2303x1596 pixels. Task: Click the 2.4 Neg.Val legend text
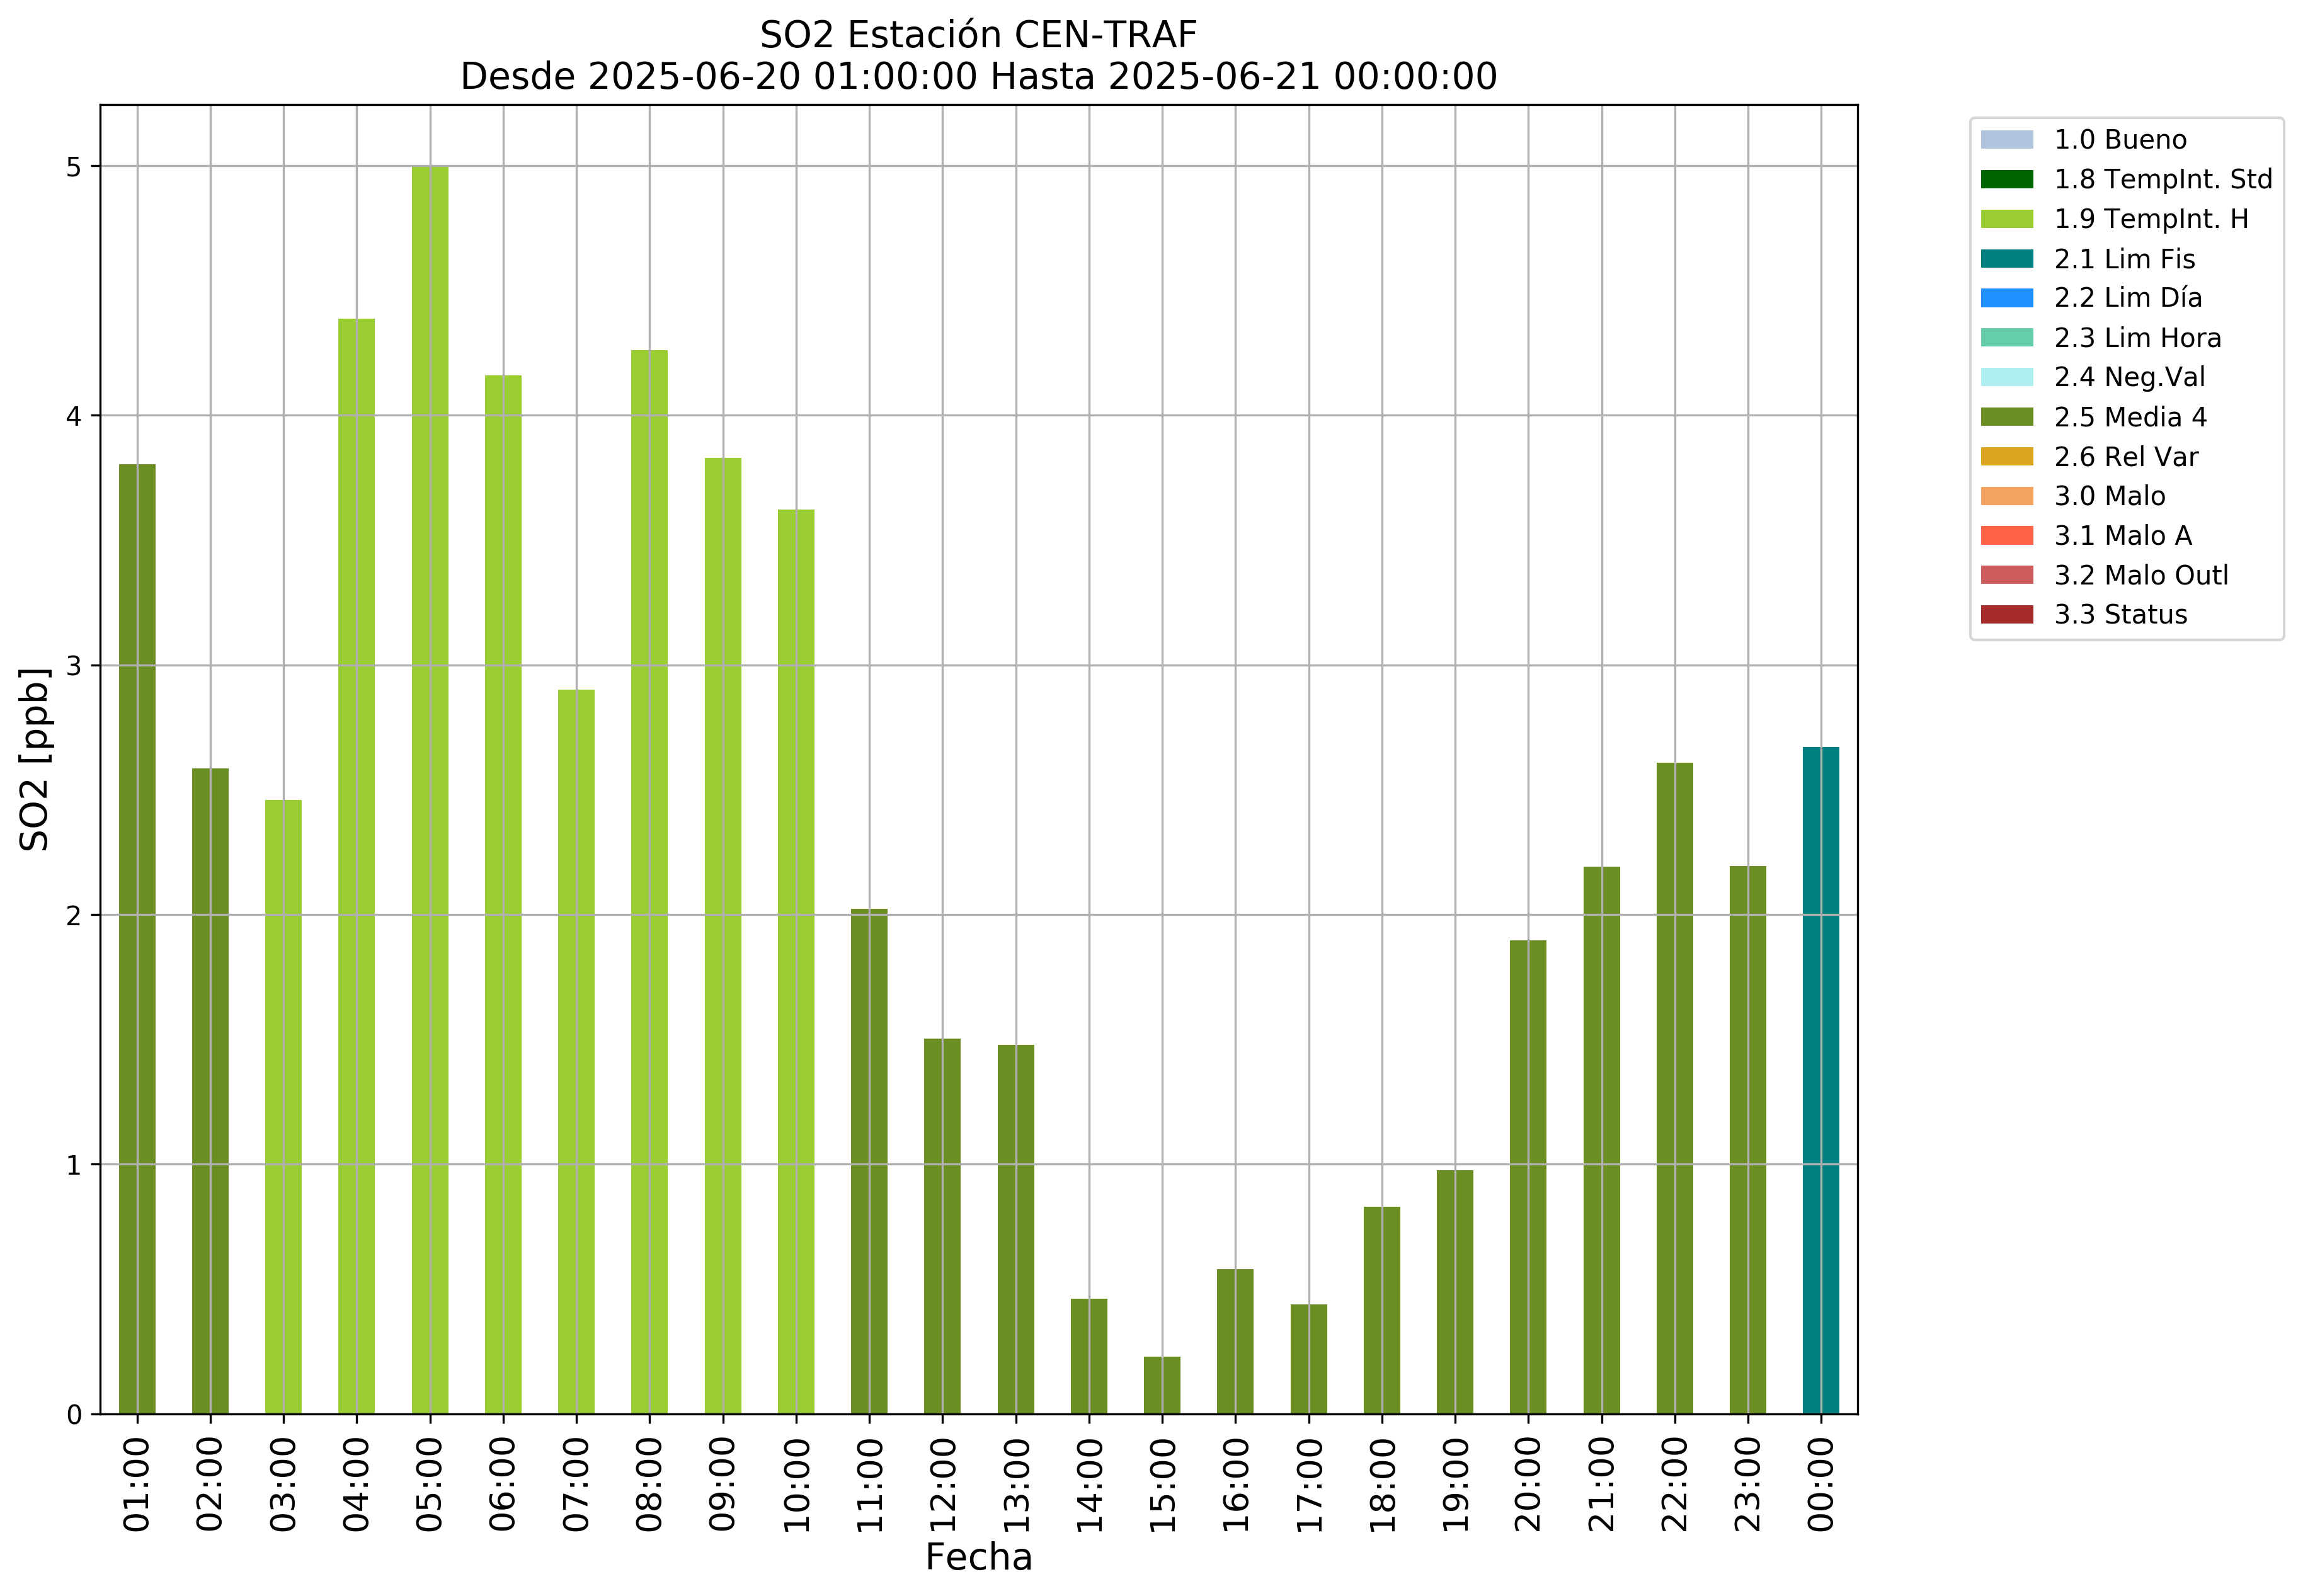click(2129, 377)
